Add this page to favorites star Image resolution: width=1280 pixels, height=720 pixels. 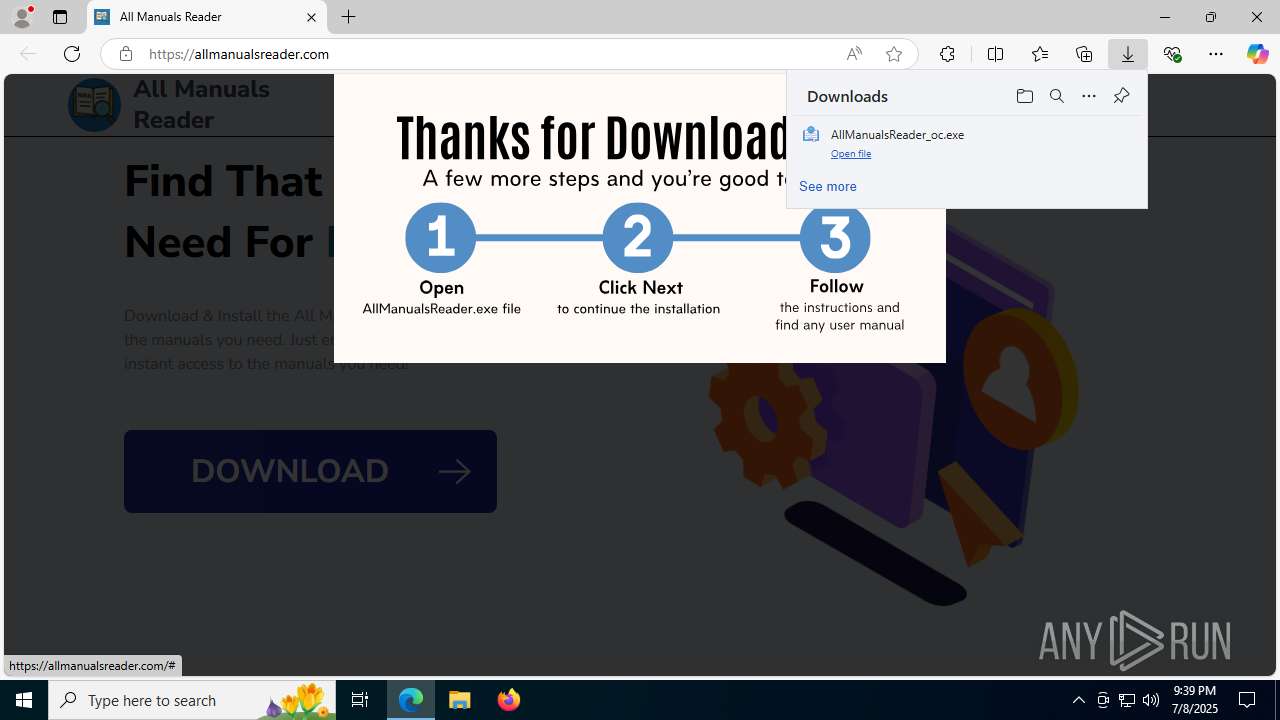point(894,54)
